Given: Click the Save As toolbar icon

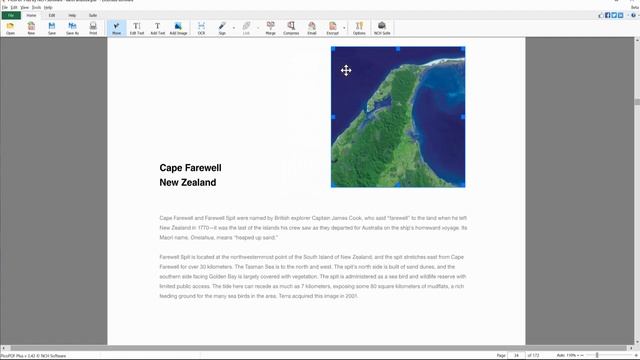Looking at the screenshot, I should [72, 28].
